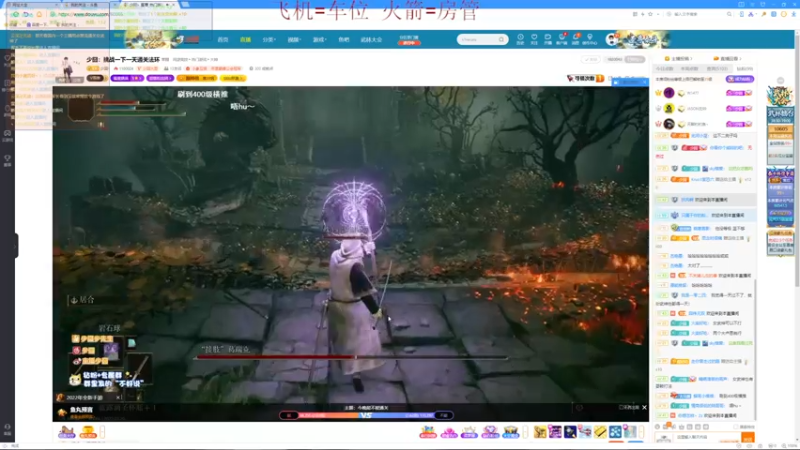Switch to the 钻粉 tab

pos(744,69)
